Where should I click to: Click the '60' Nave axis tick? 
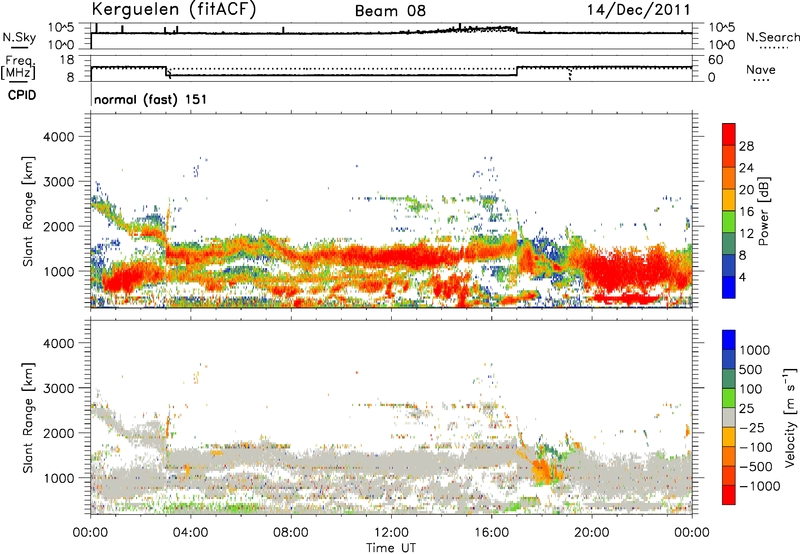716,60
